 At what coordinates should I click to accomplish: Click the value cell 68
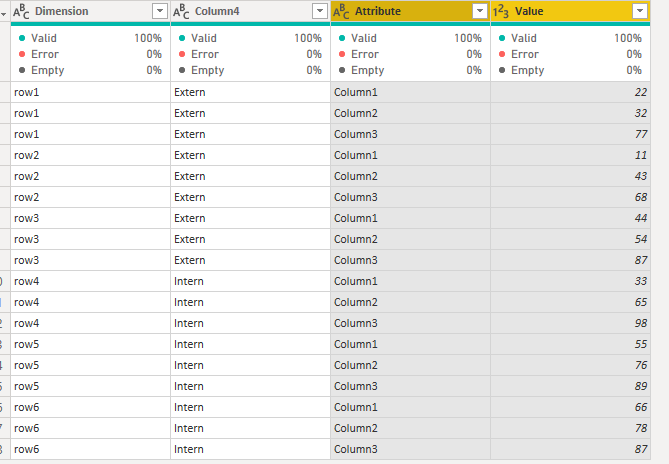570,197
